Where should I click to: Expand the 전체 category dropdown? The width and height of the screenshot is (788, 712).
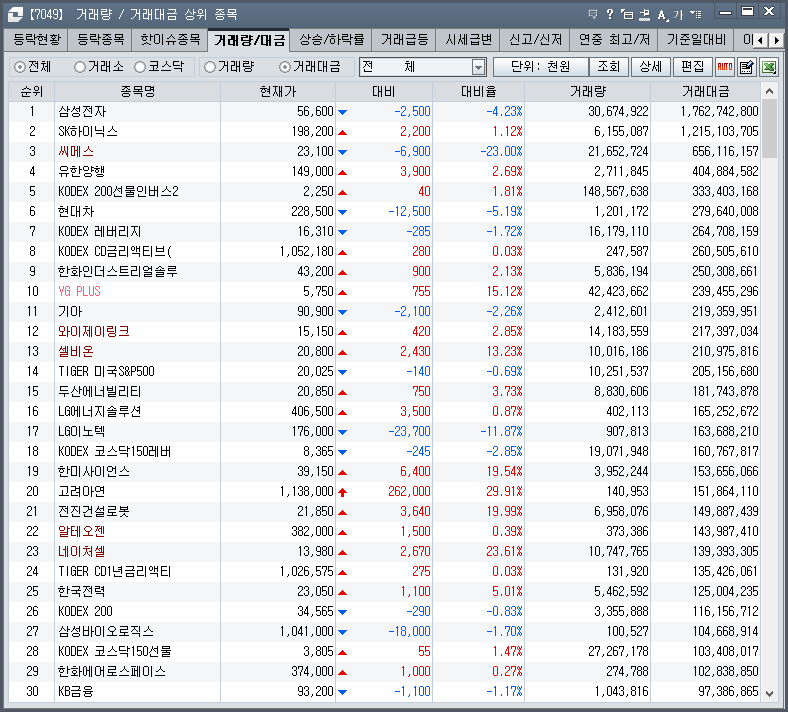point(478,67)
